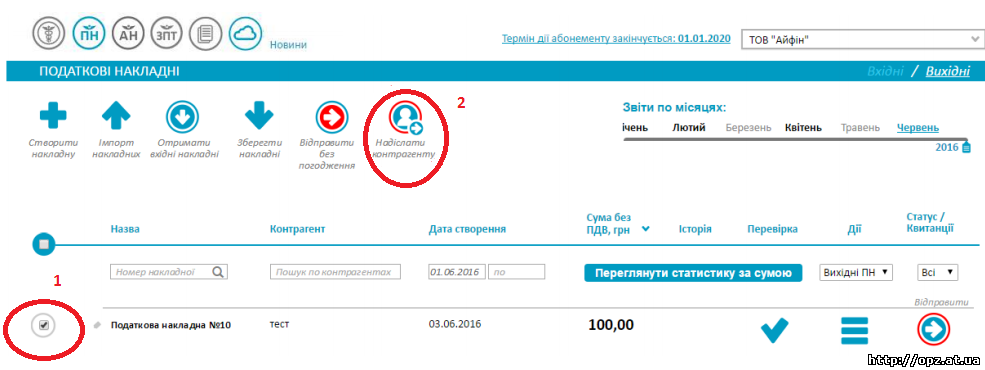The width and height of the screenshot is (985, 370).
Task: Click the months timeline slider bar
Action: pos(796,138)
